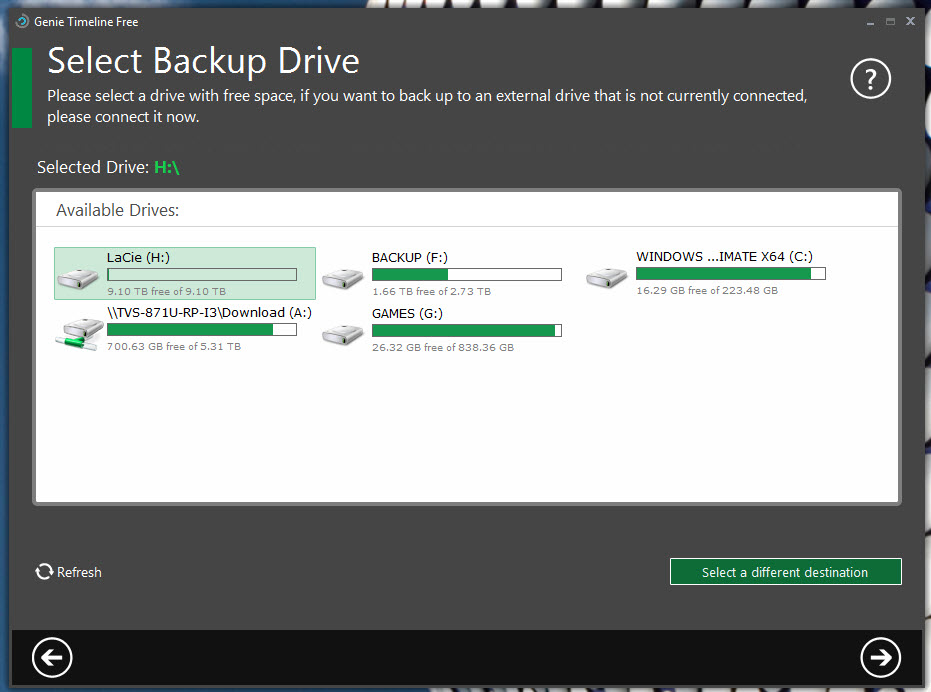Click the Download (A:) usage bar
Viewport: 931px width, 692px height.
(202, 330)
